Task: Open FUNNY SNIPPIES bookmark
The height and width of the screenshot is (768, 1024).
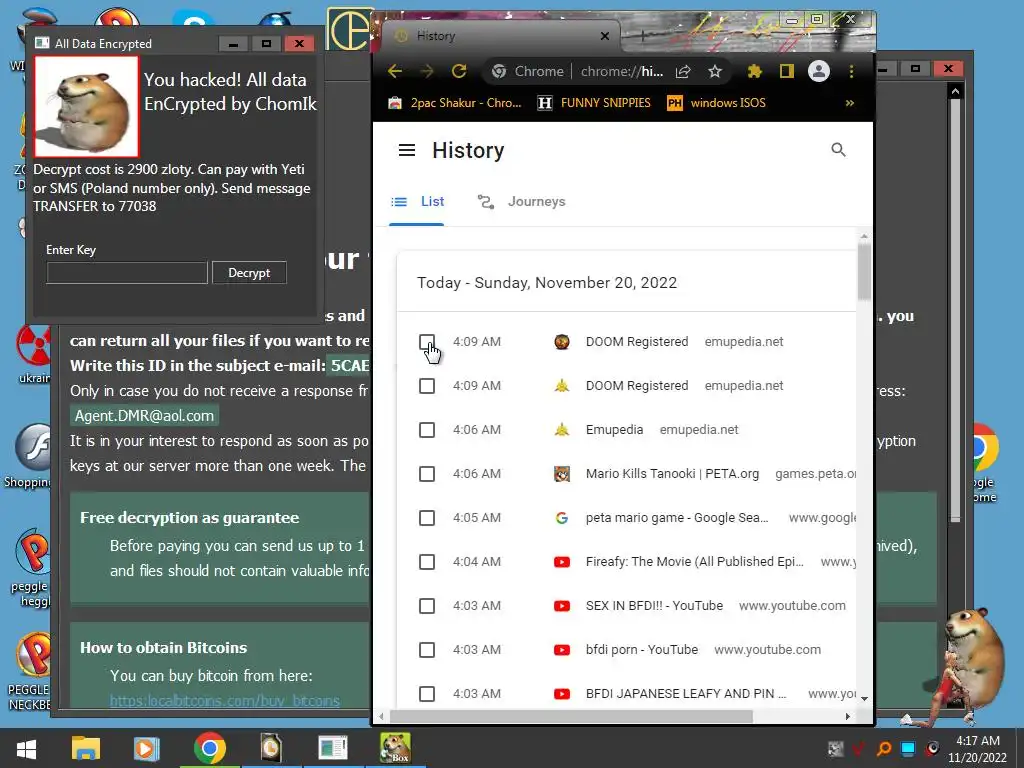Action: tap(594, 103)
